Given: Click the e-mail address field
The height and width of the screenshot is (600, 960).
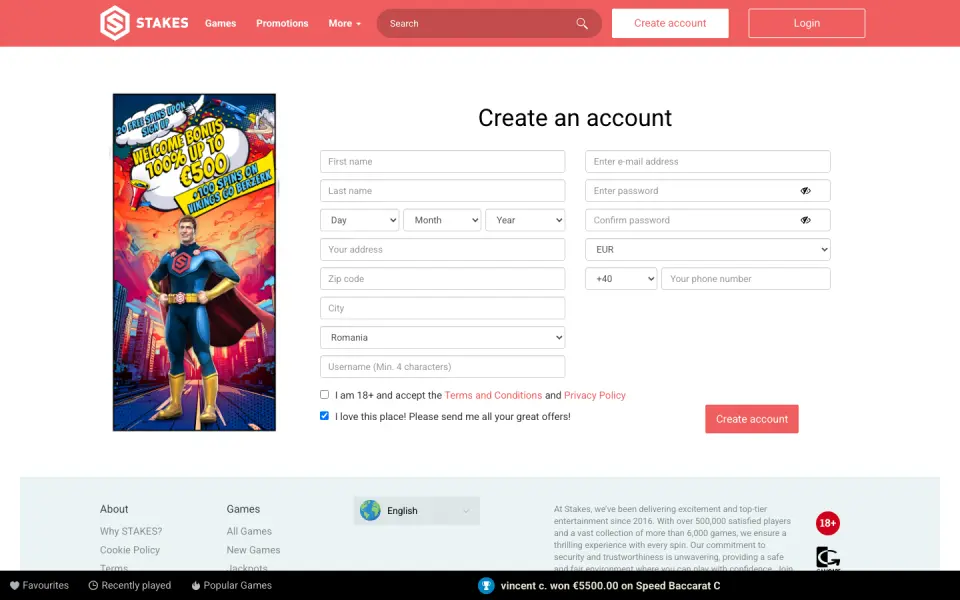Looking at the screenshot, I should [708, 162].
